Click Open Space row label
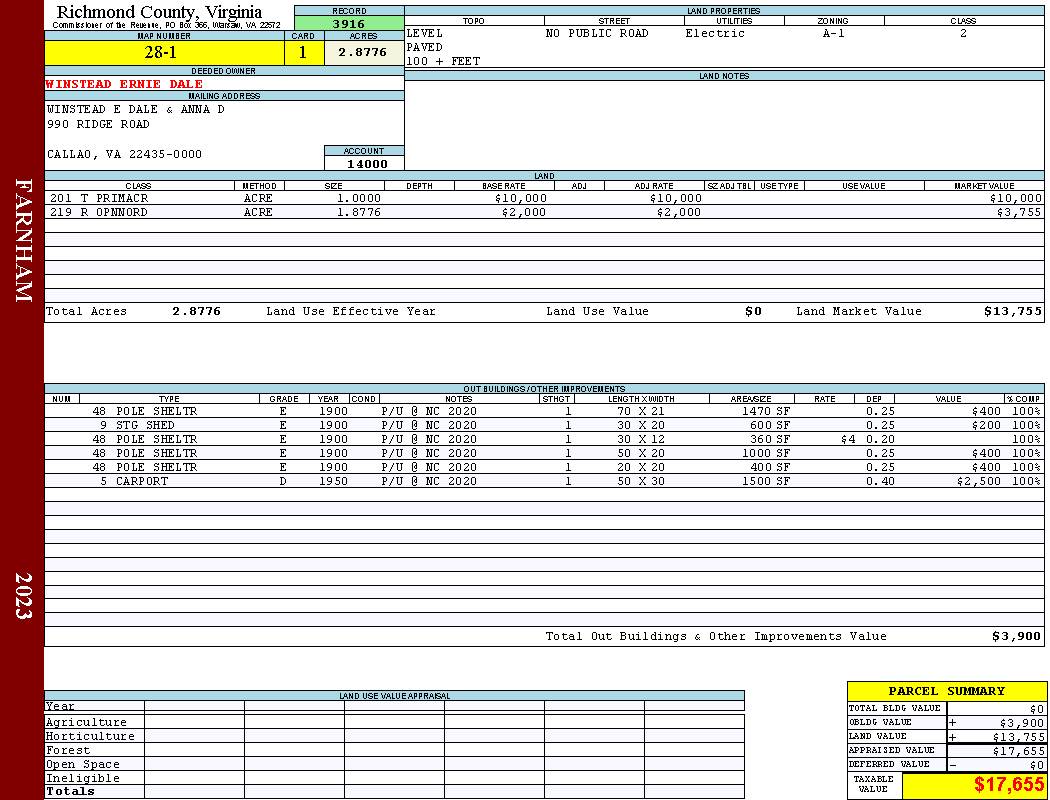This screenshot has width=1050, height=800. pyautogui.click(x=82, y=765)
